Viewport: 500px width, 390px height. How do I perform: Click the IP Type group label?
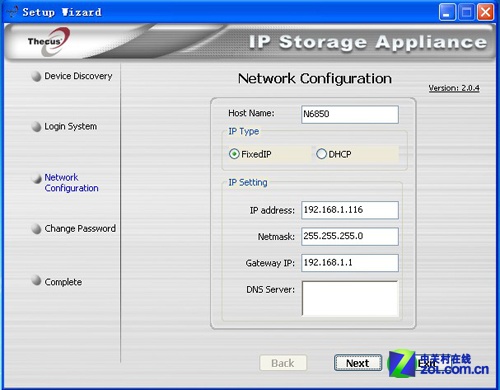(244, 131)
